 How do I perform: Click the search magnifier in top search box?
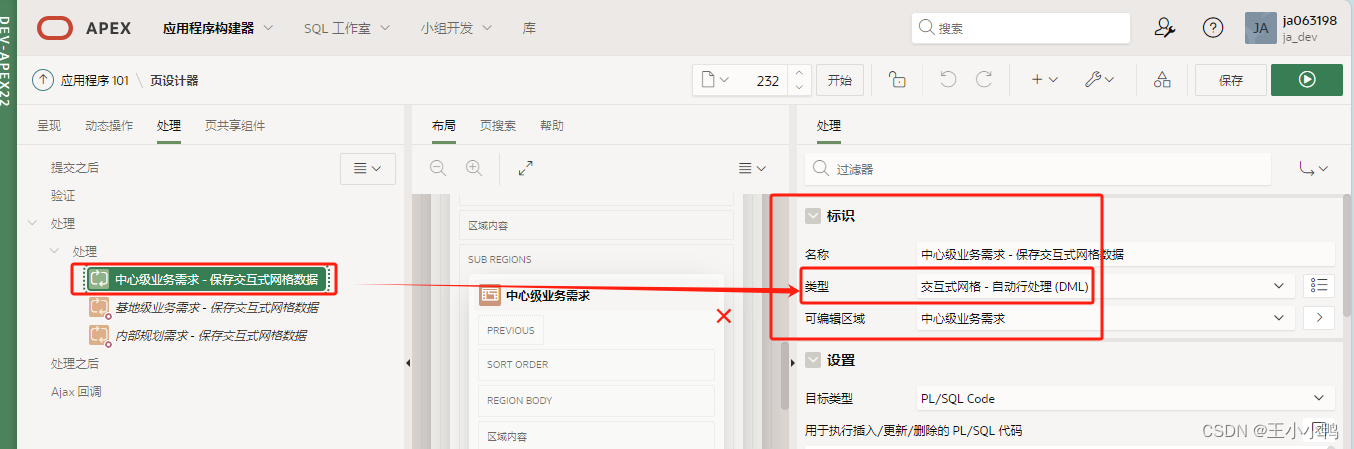(x=927, y=28)
